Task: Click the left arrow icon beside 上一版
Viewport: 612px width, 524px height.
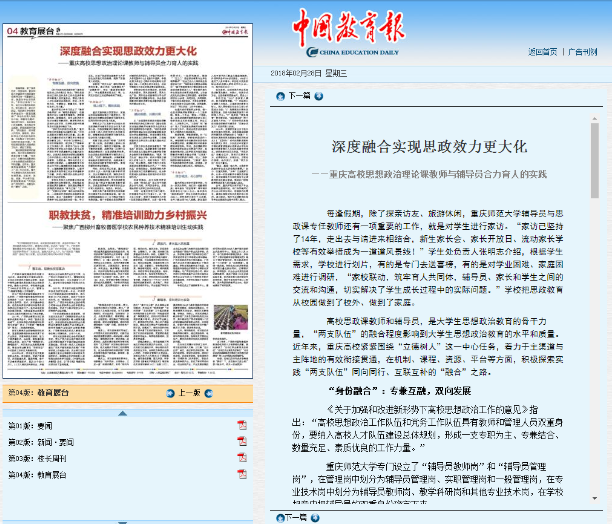Action: (168, 393)
